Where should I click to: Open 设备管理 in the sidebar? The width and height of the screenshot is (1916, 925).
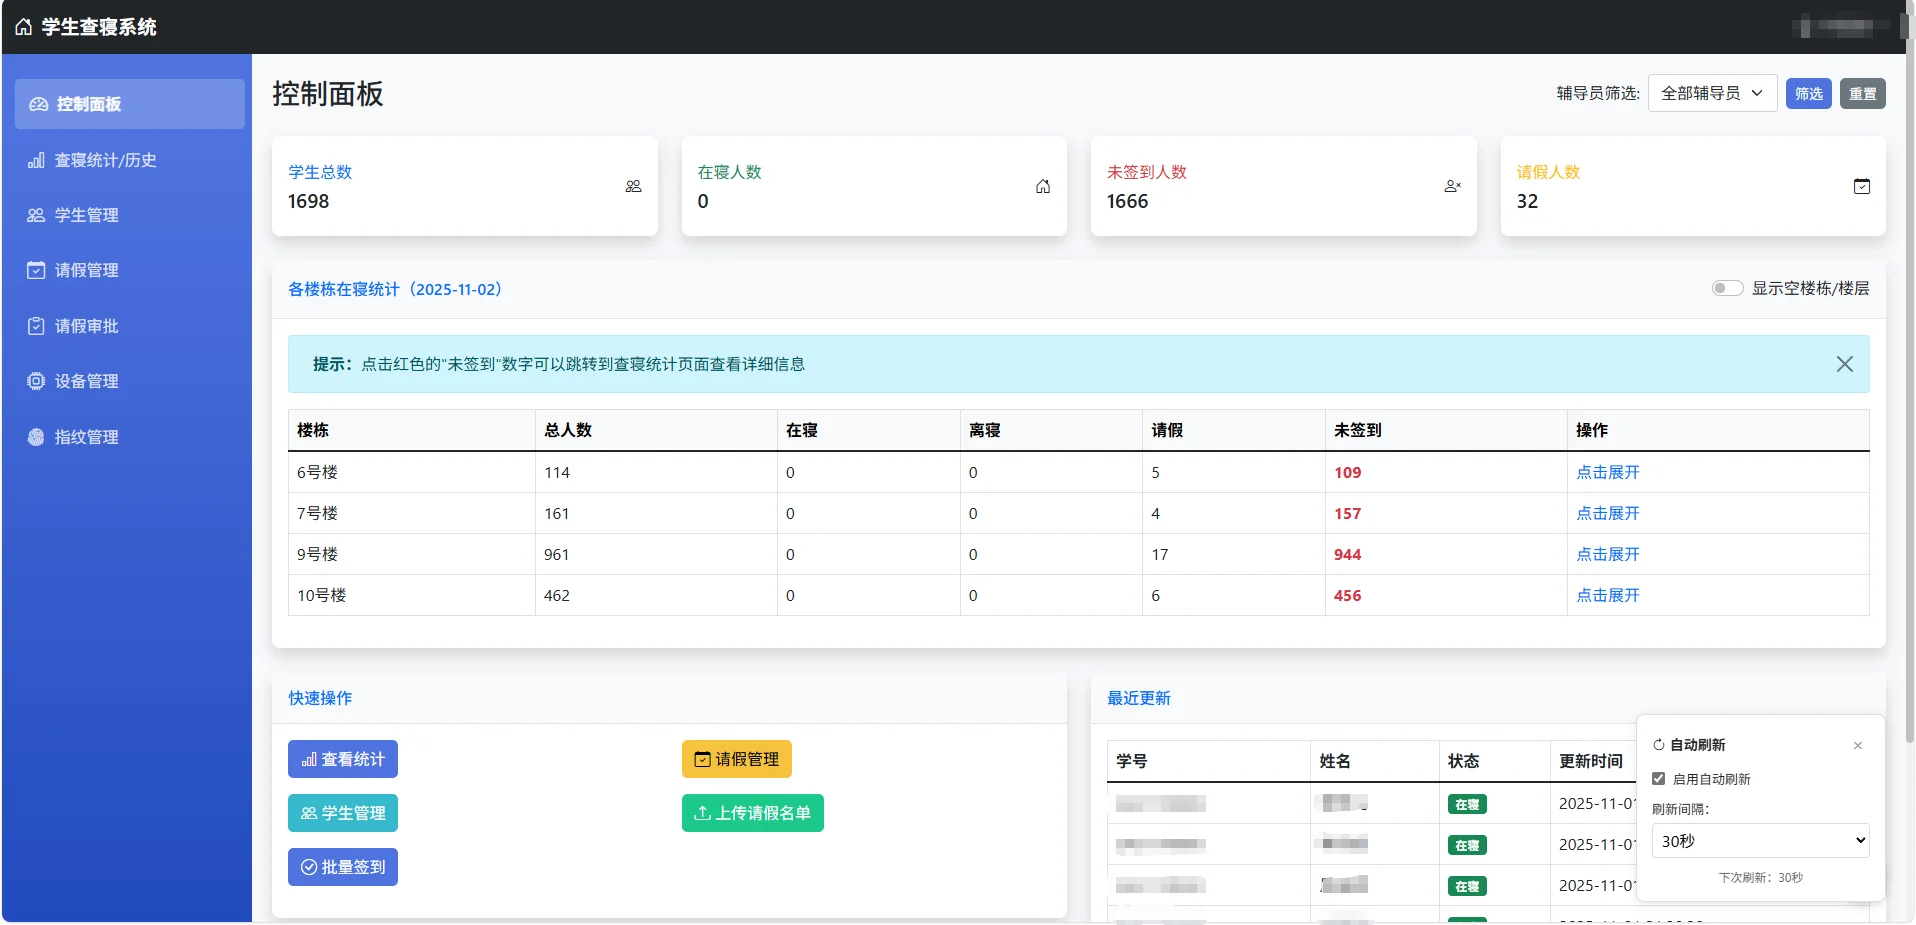(86, 381)
